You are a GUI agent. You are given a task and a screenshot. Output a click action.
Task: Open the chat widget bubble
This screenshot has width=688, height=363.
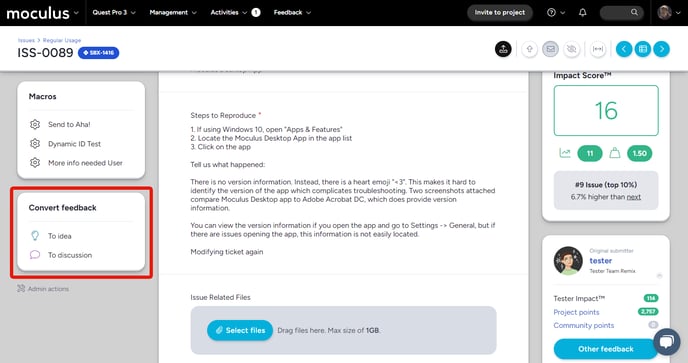click(x=666, y=341)
